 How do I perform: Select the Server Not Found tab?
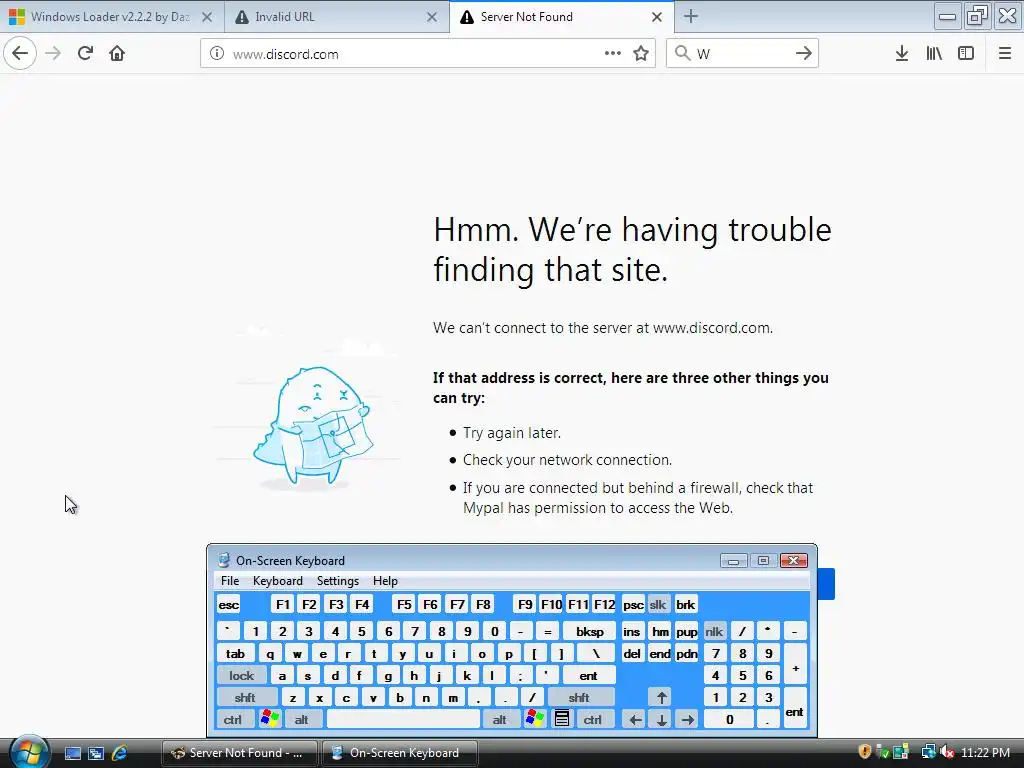pyautogui.click(x=562, y=16)
